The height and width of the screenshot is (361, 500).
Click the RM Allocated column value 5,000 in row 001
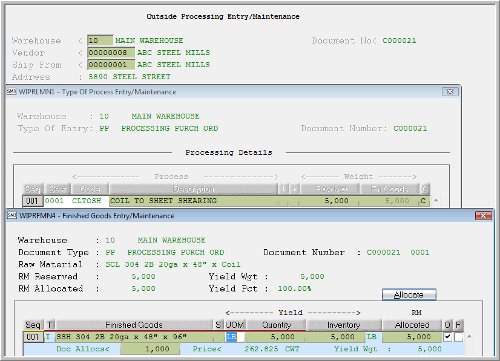point(419,337)
